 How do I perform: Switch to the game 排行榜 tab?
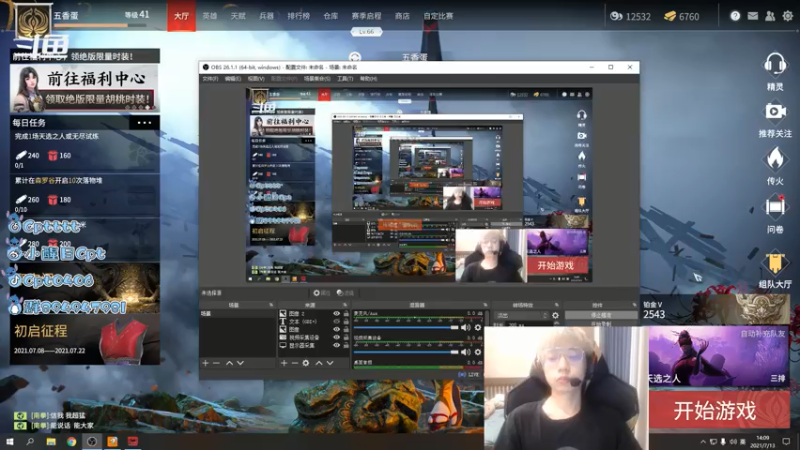click(x=298, y=16)
